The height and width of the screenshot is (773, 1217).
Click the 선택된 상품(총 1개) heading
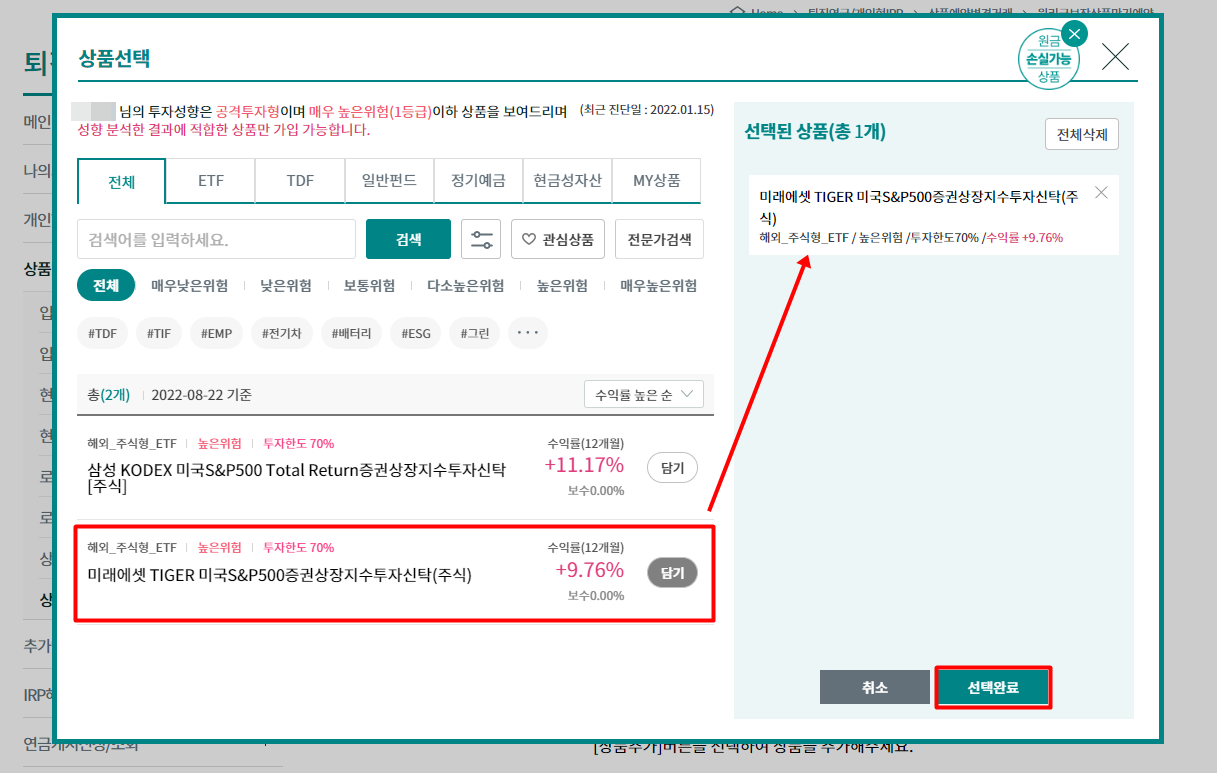click(x=815, y=132)
